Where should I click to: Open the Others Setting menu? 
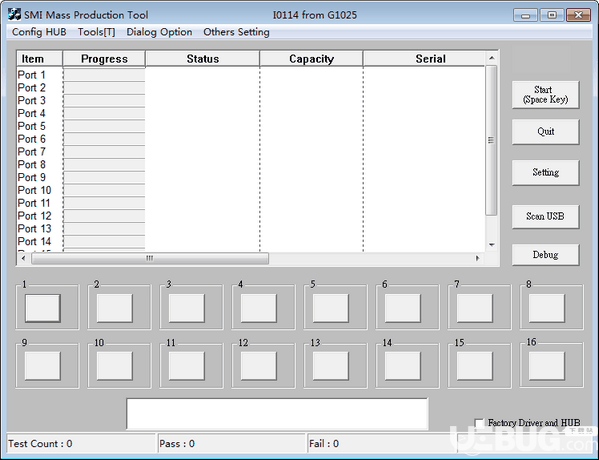236,32
